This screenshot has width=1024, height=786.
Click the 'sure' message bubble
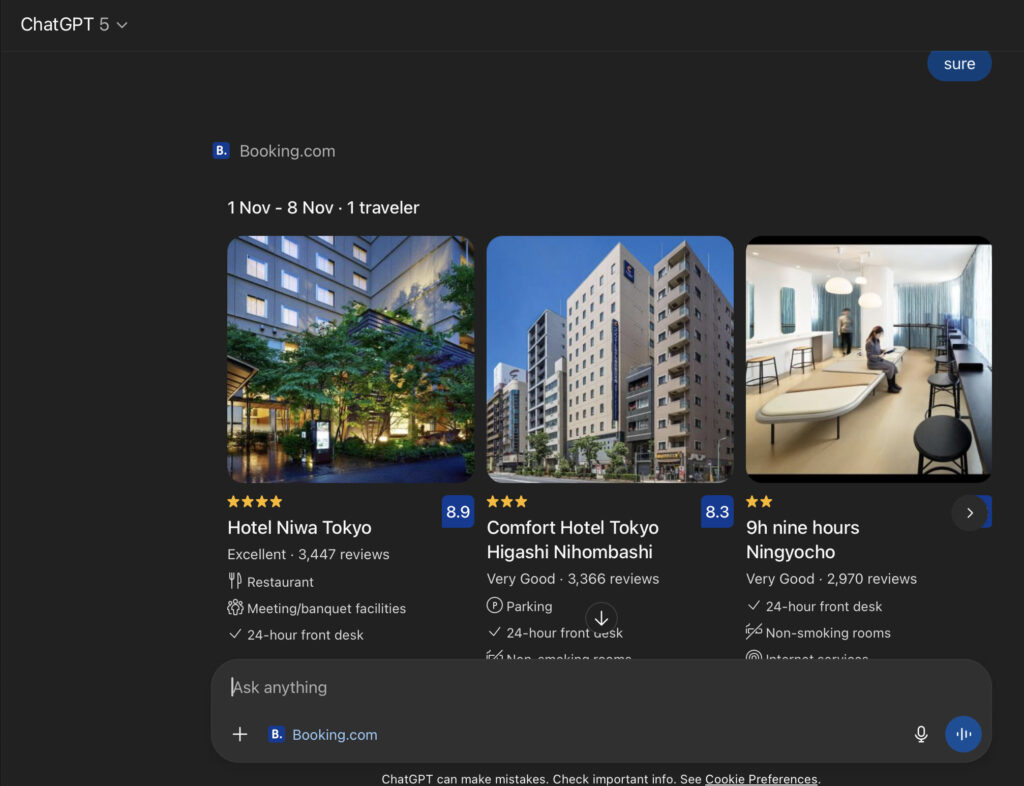(958, 64)
